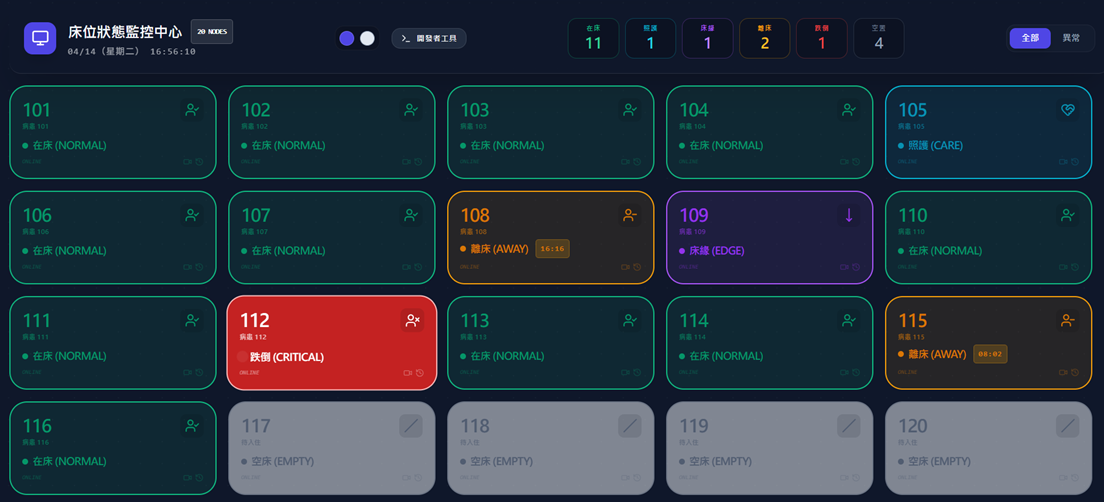Click the person-check icon on bed 106
Viewport: 1104px width, 502px height.
[192, 215]
